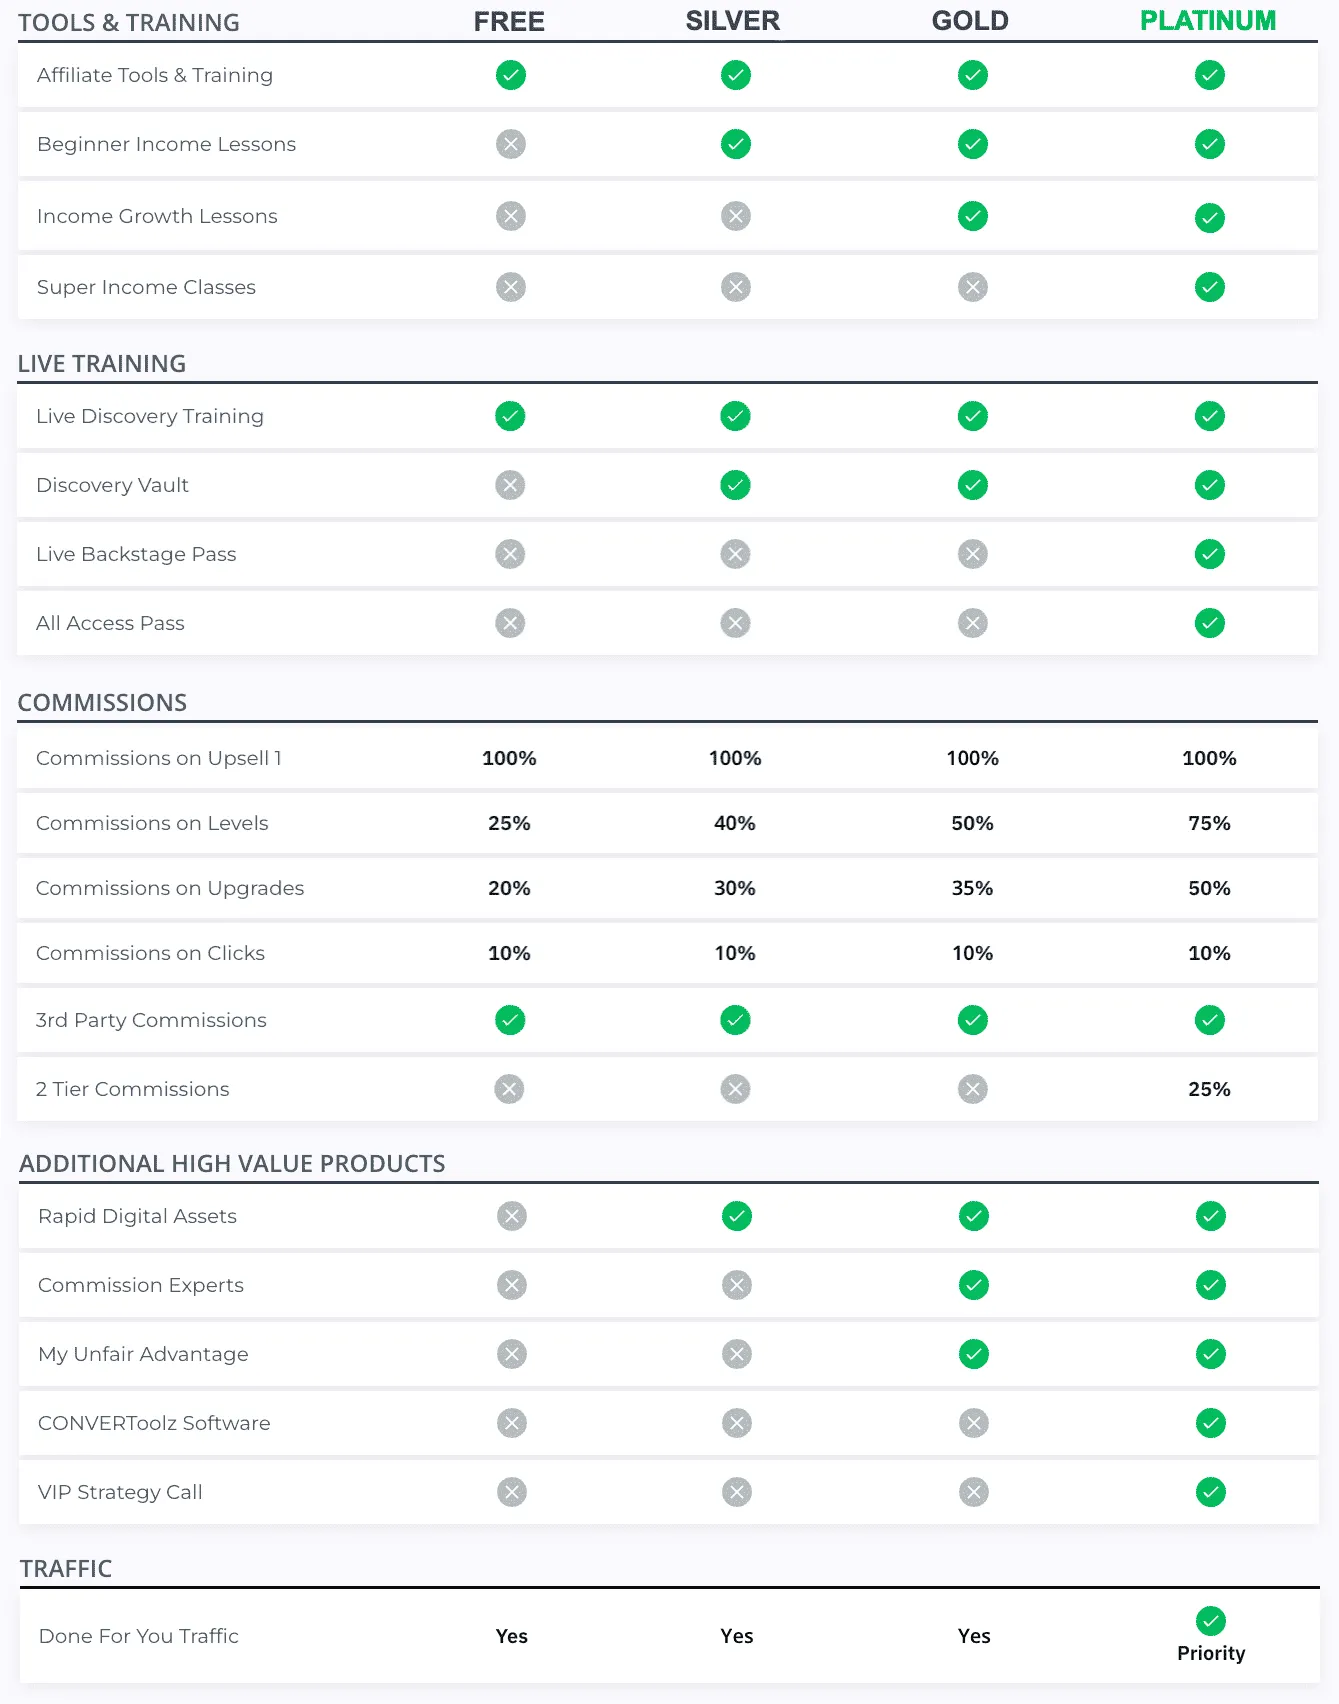Click the SILVER check for Rapid Digital Assets
Screen dimensions: 1339x1704
coord(737,1216)
